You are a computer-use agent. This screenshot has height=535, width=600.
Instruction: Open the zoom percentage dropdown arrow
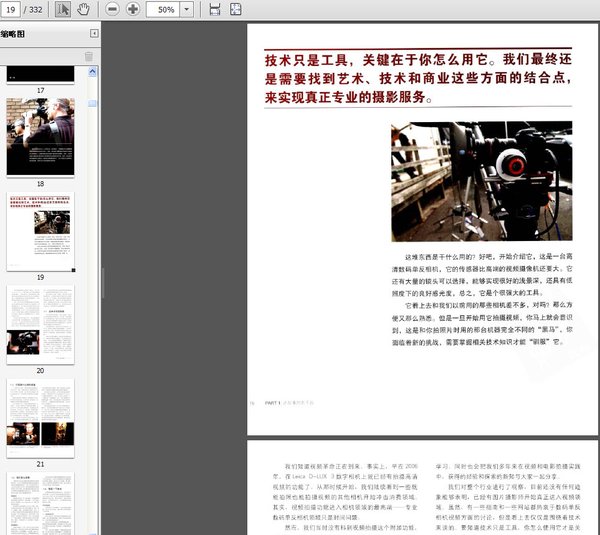[x=186, y=9]
